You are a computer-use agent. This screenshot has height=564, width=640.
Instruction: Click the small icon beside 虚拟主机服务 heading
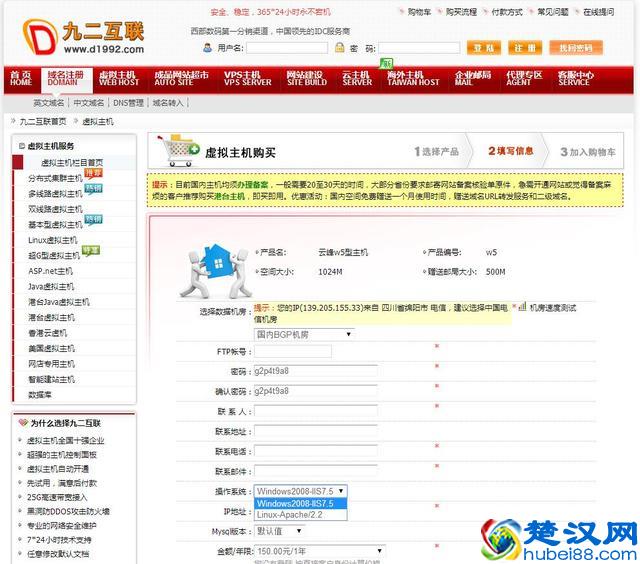click(x=22, y=146)
